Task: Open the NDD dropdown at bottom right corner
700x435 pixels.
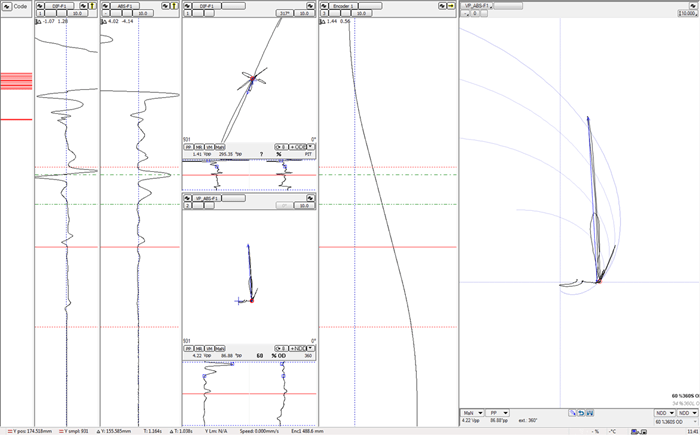Action: coord(687,412)
